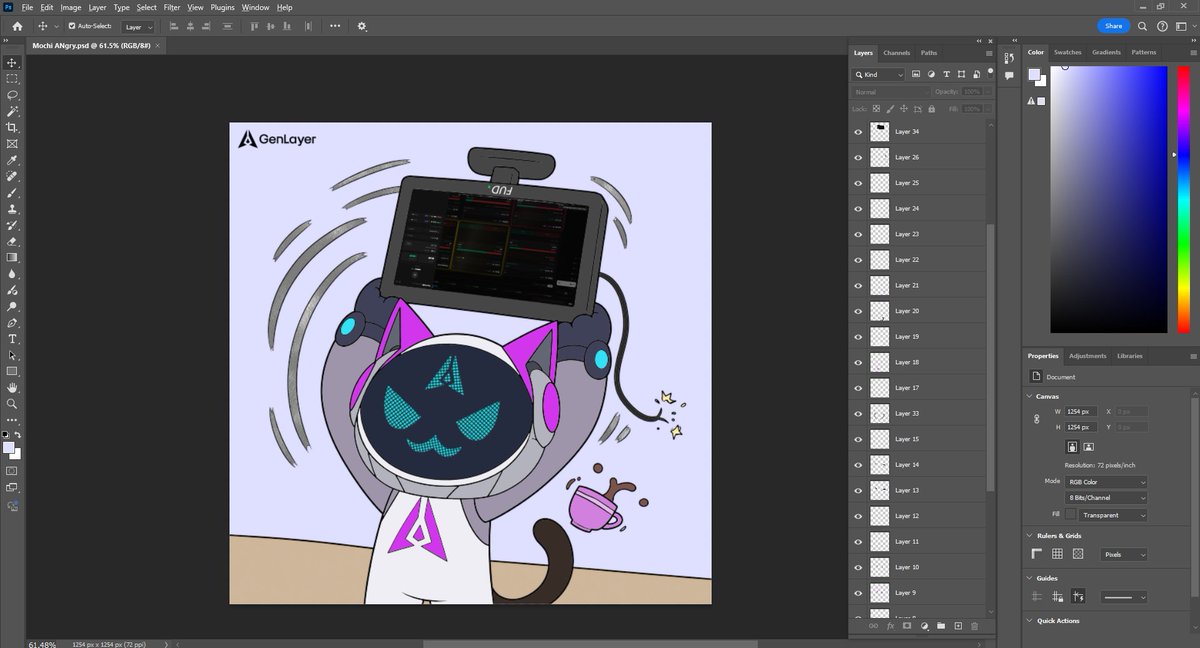Hide Layer 13 with eye icon
This screenshot has height=648, width=1200.
coord(858,491)
